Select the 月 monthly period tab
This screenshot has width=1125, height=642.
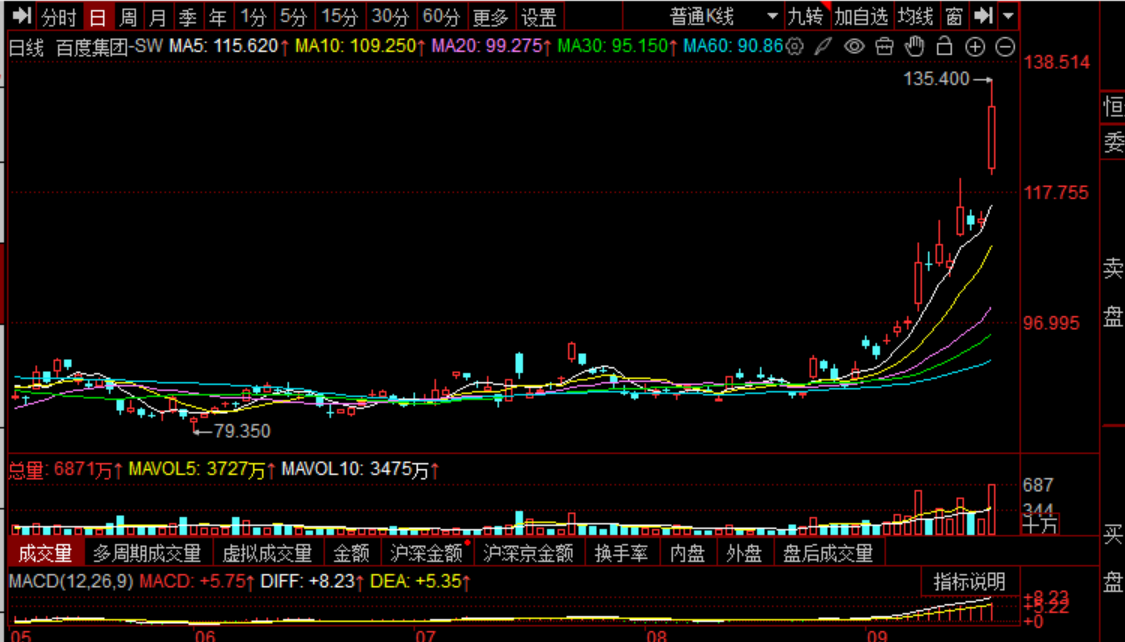[x=158, y=16]
